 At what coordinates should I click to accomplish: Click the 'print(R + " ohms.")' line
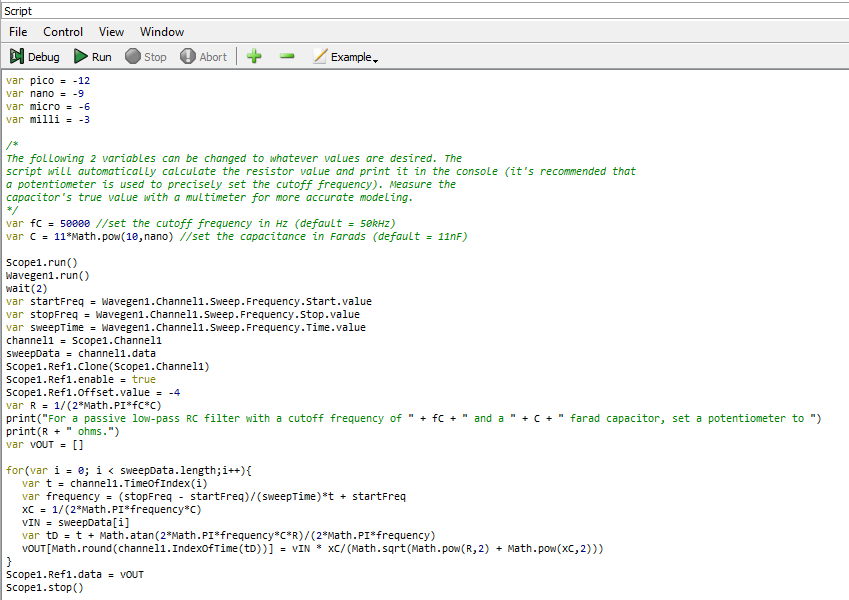tap(63, 432)
